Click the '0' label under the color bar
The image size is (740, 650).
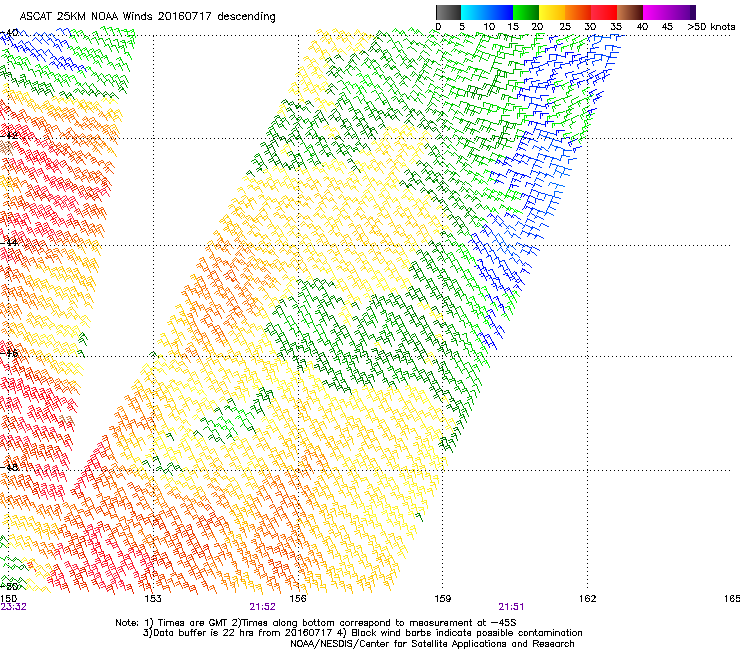point(438,27)
